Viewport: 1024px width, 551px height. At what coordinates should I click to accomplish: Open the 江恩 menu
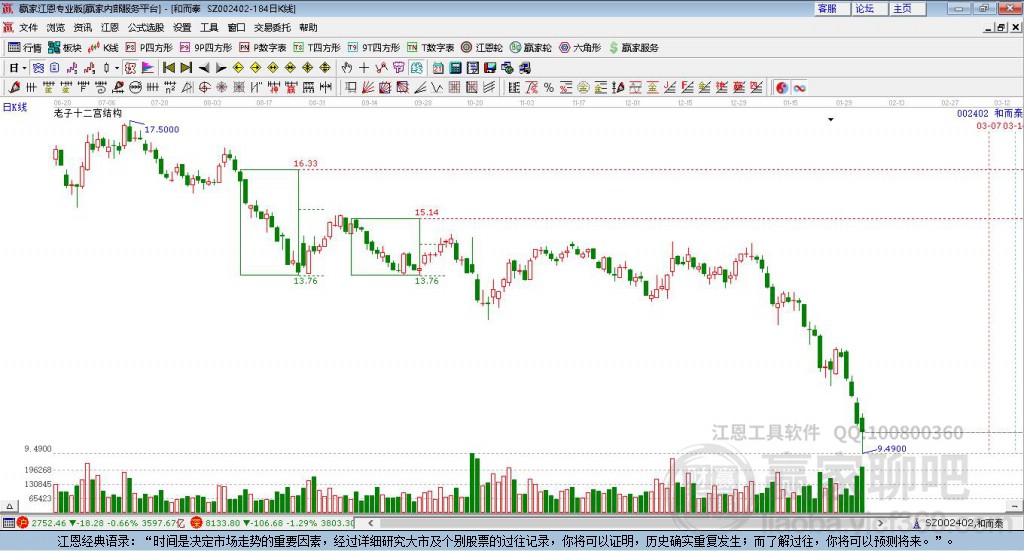(110, 27)
